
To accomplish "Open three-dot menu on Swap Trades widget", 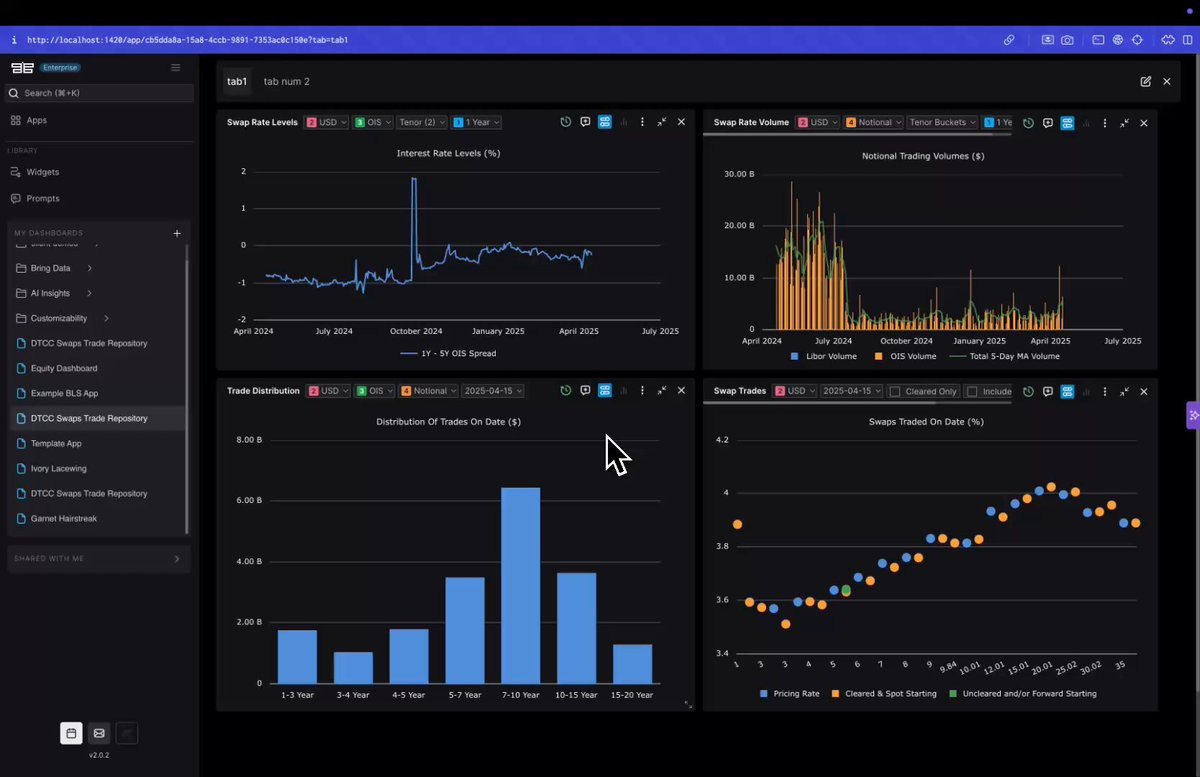I will pos(1106,392).
